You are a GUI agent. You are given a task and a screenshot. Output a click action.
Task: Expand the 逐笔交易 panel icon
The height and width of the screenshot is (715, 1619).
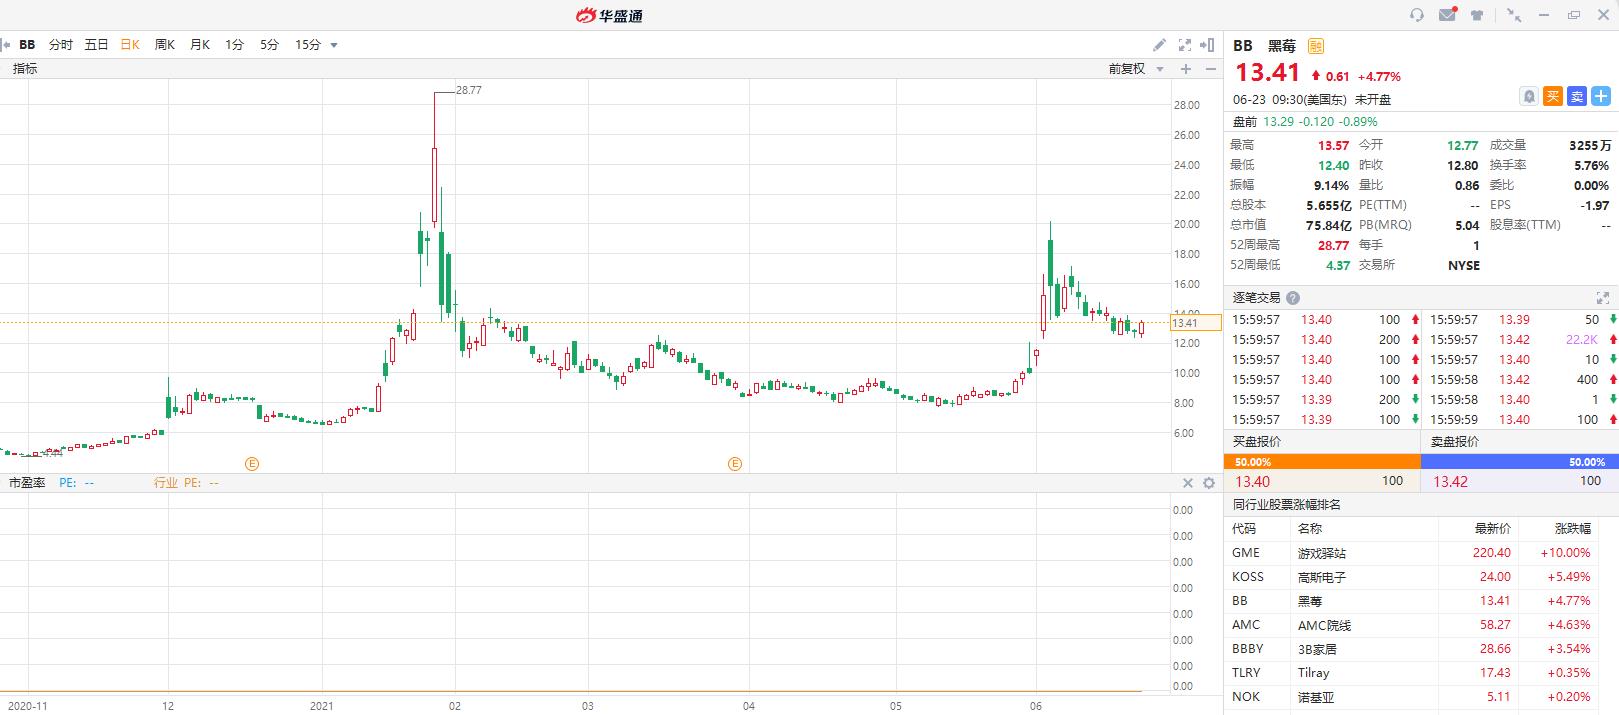coord(1602,298)
